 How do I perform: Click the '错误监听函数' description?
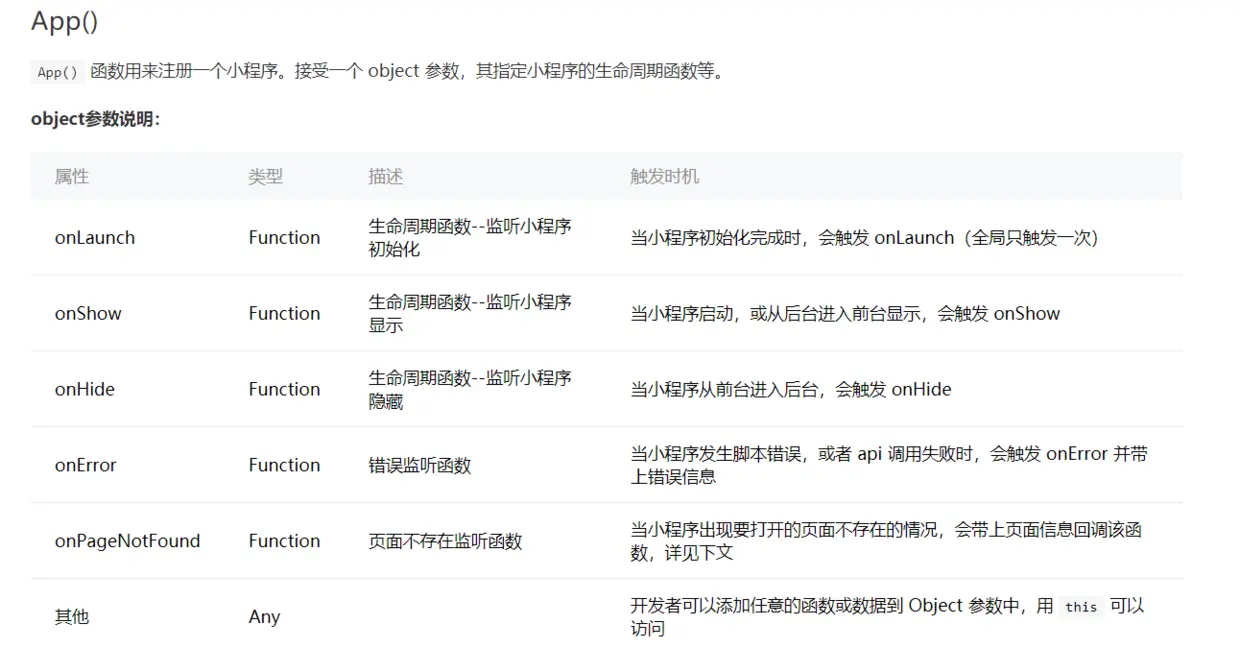420,466
